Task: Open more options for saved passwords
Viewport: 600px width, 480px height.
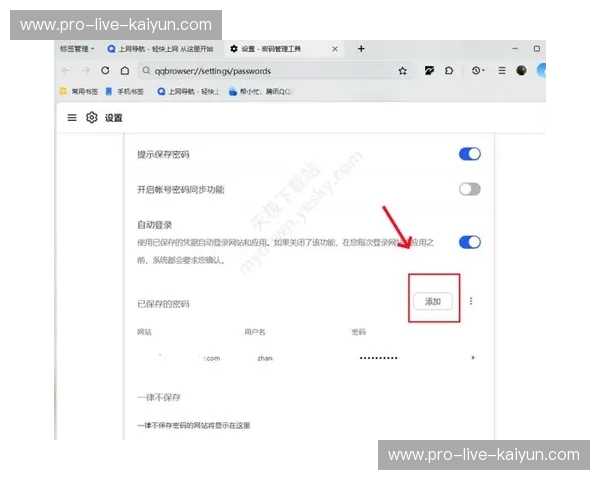Action: 471,301
